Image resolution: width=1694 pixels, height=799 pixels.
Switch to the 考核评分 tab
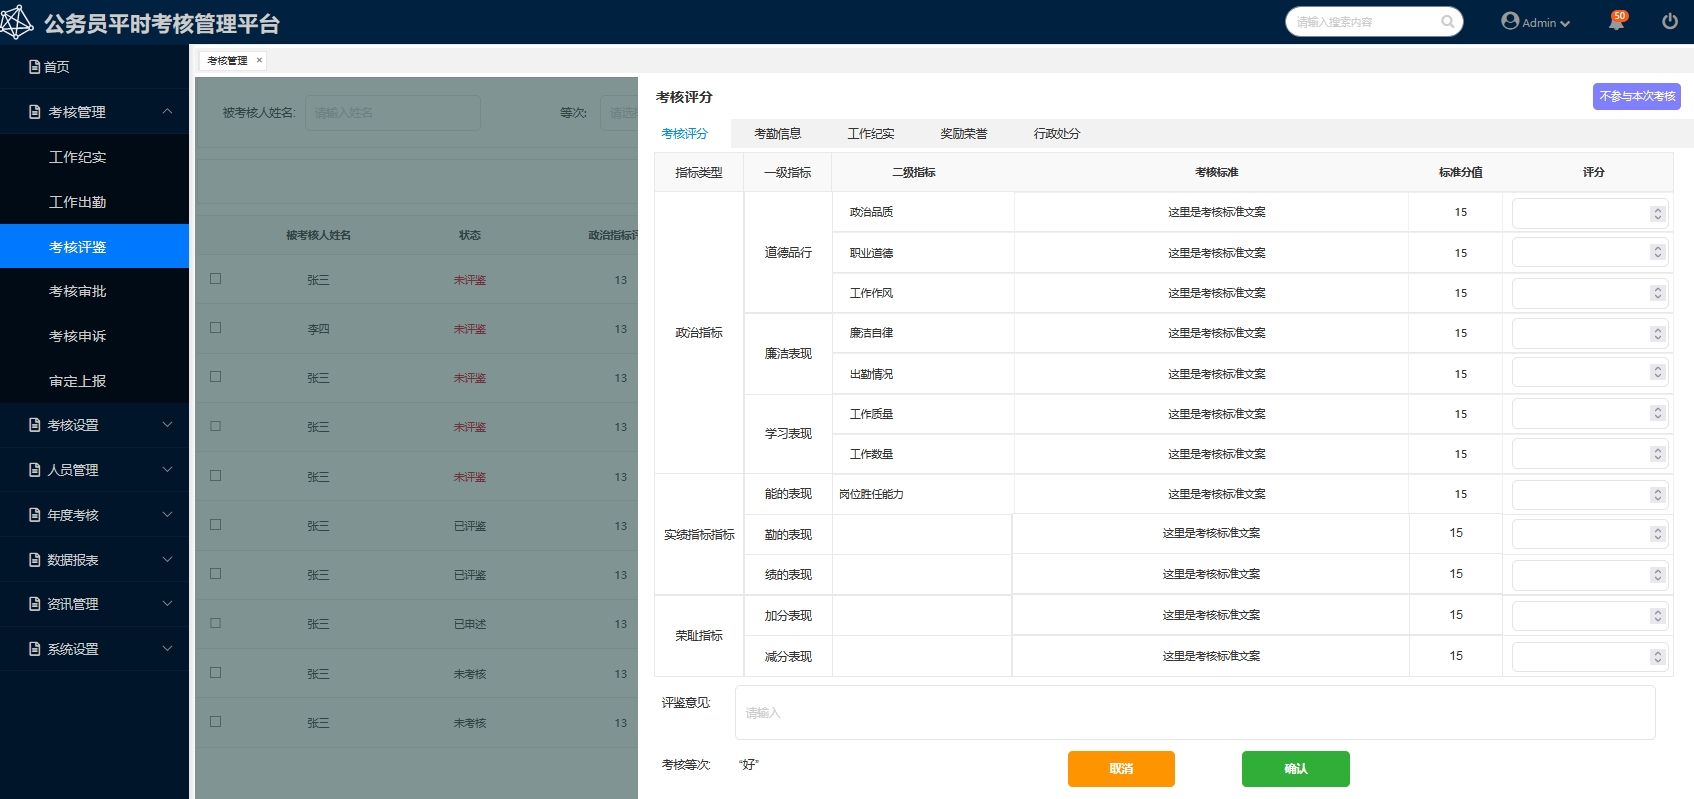click(685, 134)
